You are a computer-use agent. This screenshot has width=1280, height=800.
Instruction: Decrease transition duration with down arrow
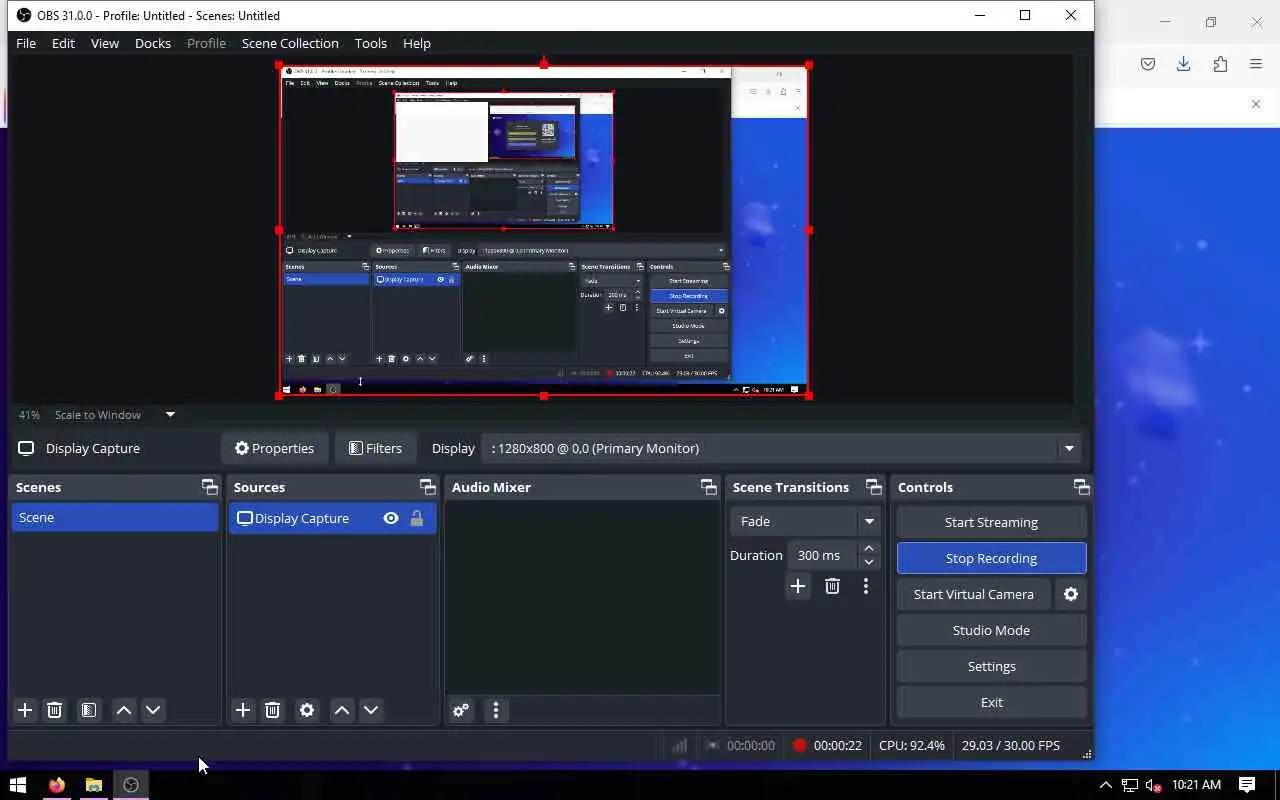[x=869, y=562]
